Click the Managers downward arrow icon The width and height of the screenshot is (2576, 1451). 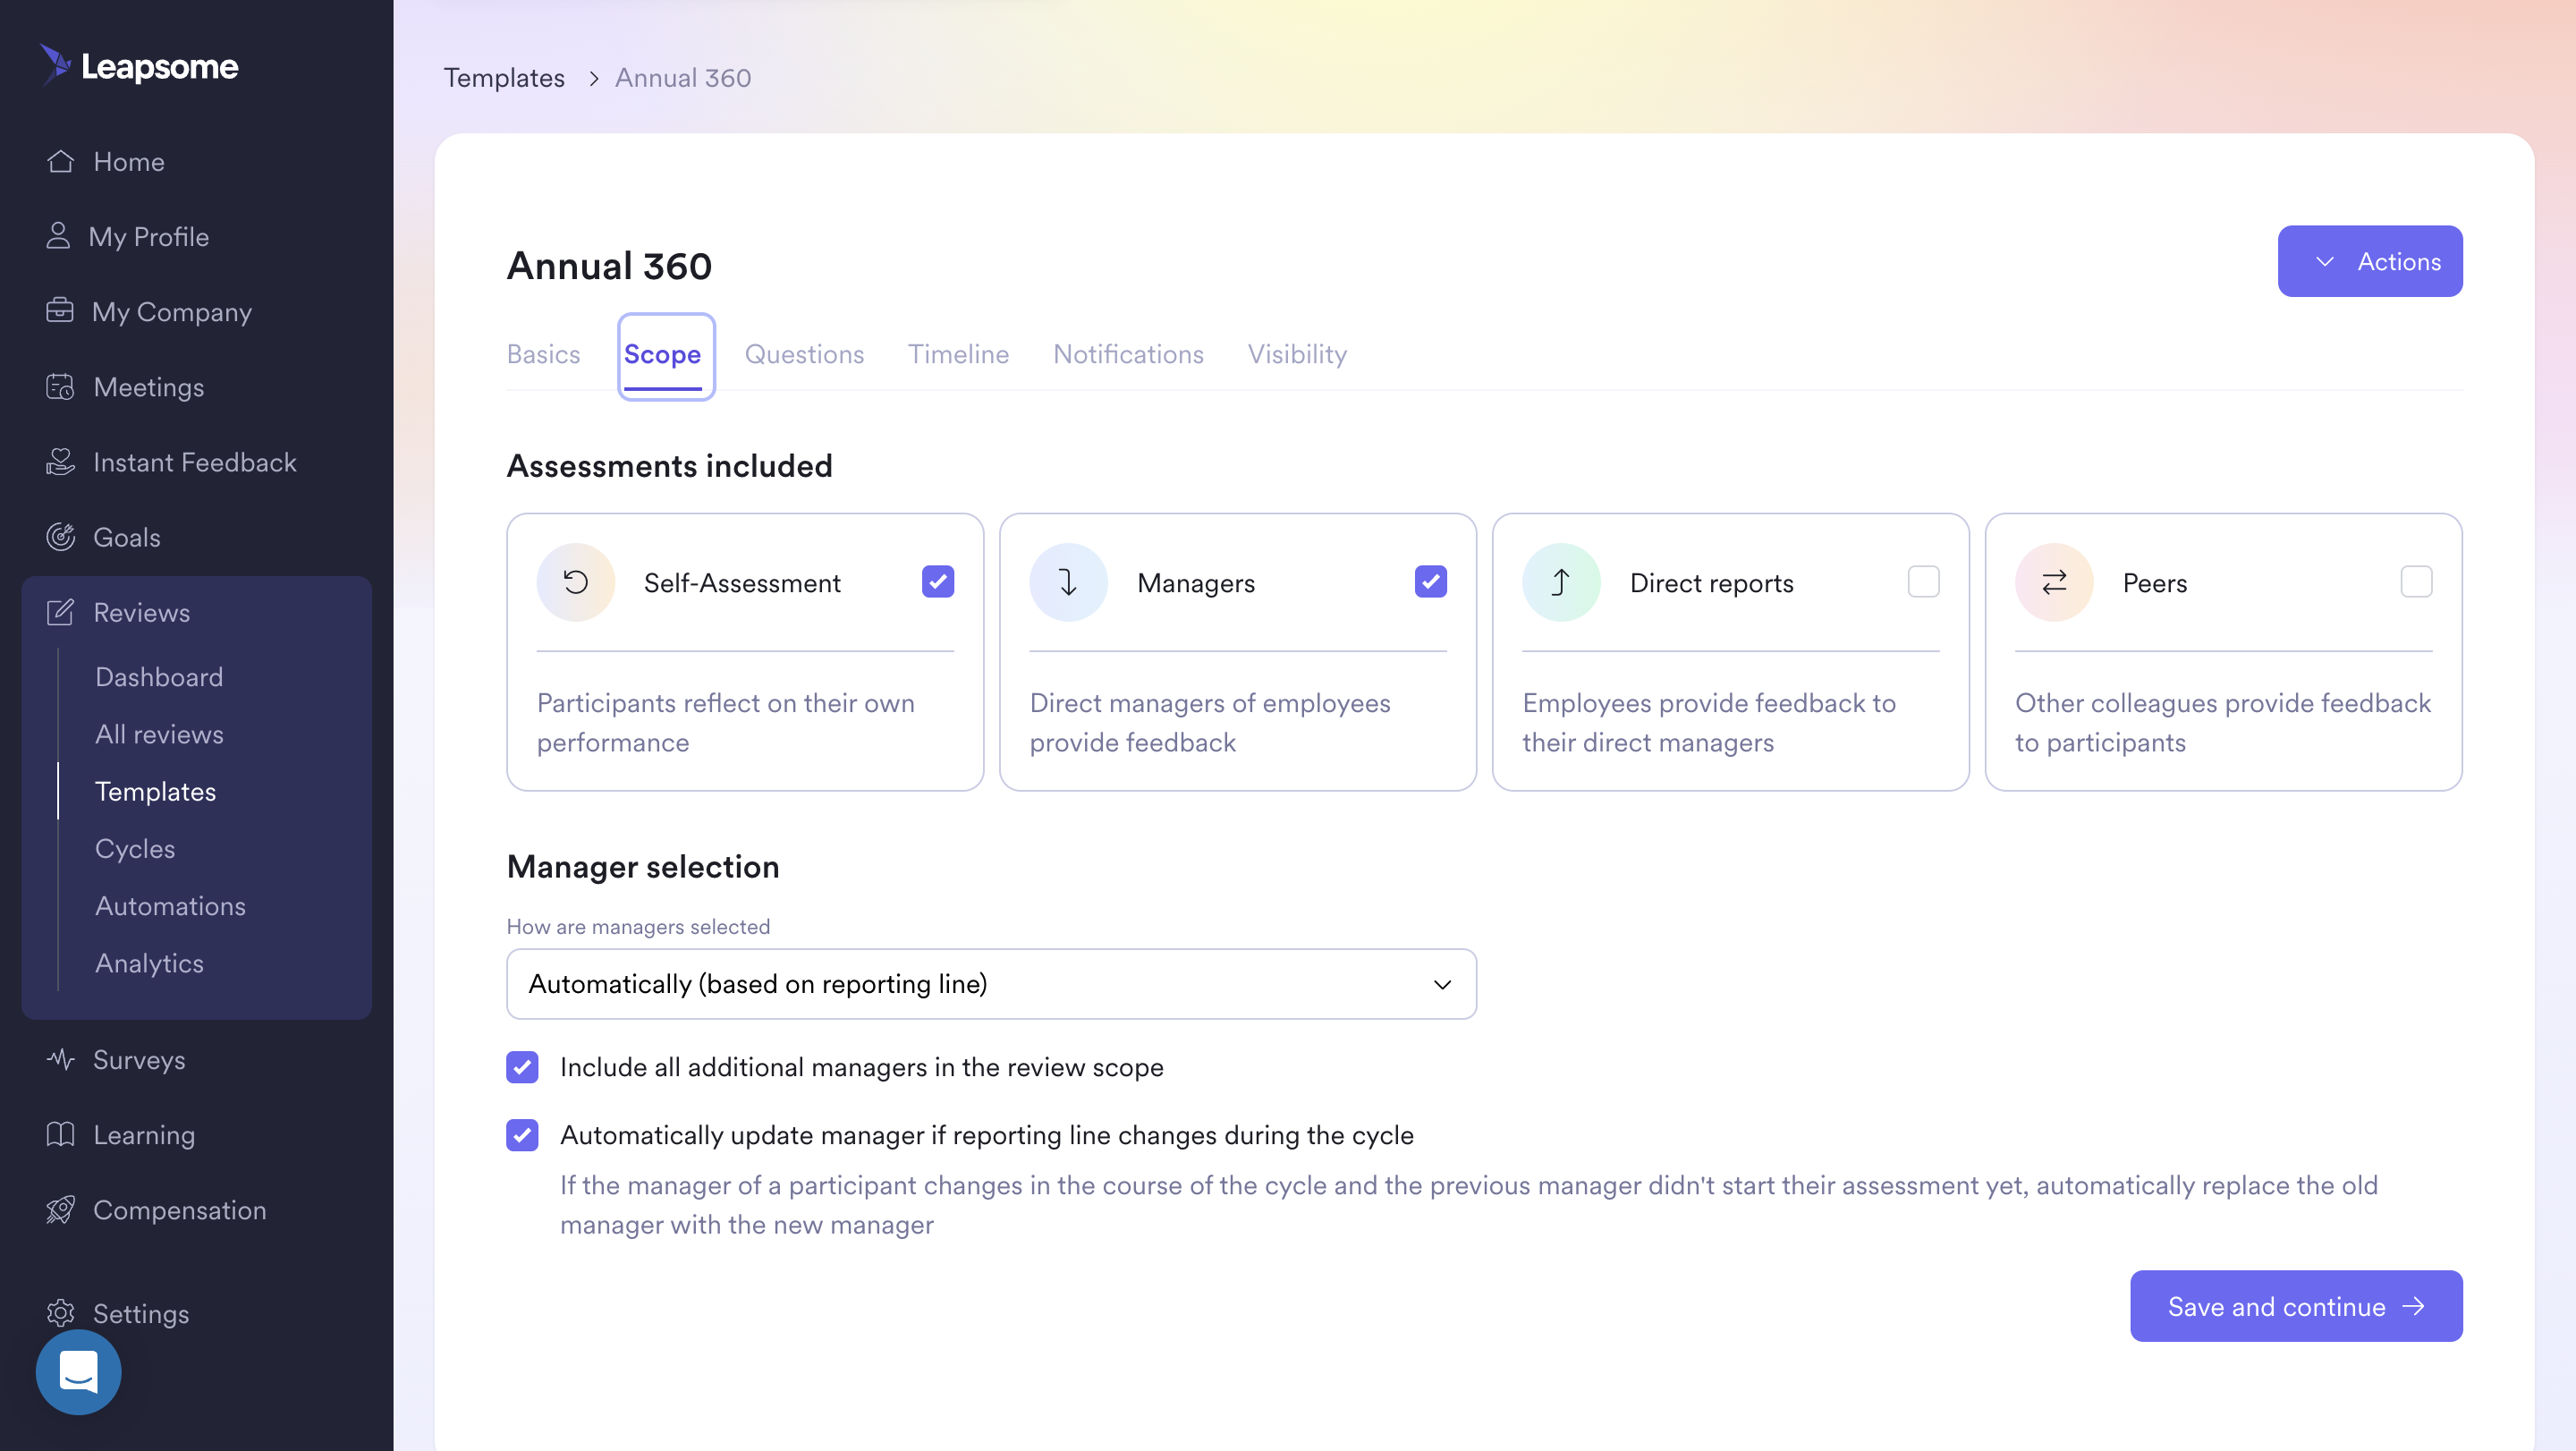pyautogui.click(x=1068, y=582)
